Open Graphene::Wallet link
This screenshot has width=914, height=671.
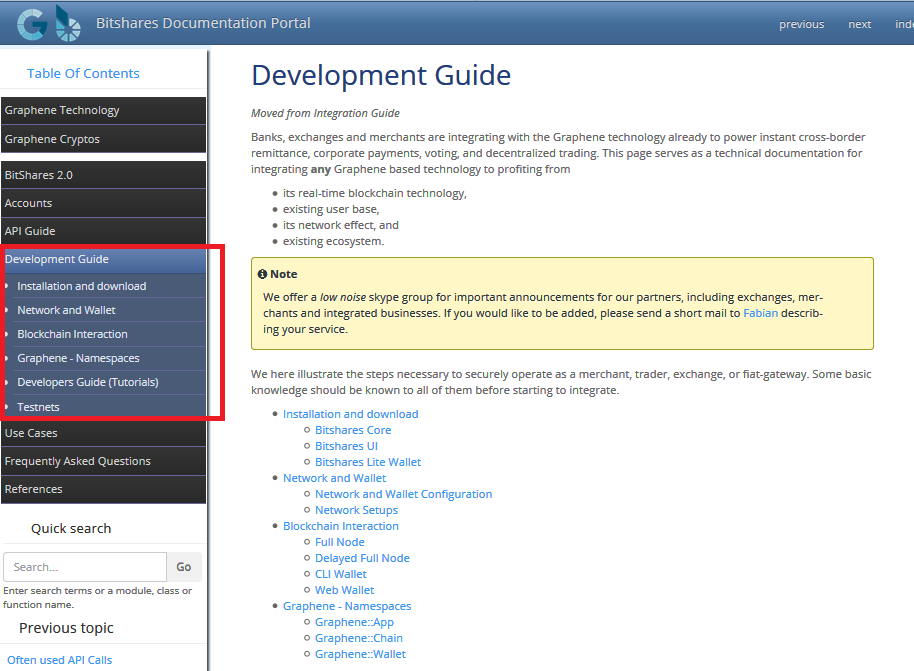[360, 654]
